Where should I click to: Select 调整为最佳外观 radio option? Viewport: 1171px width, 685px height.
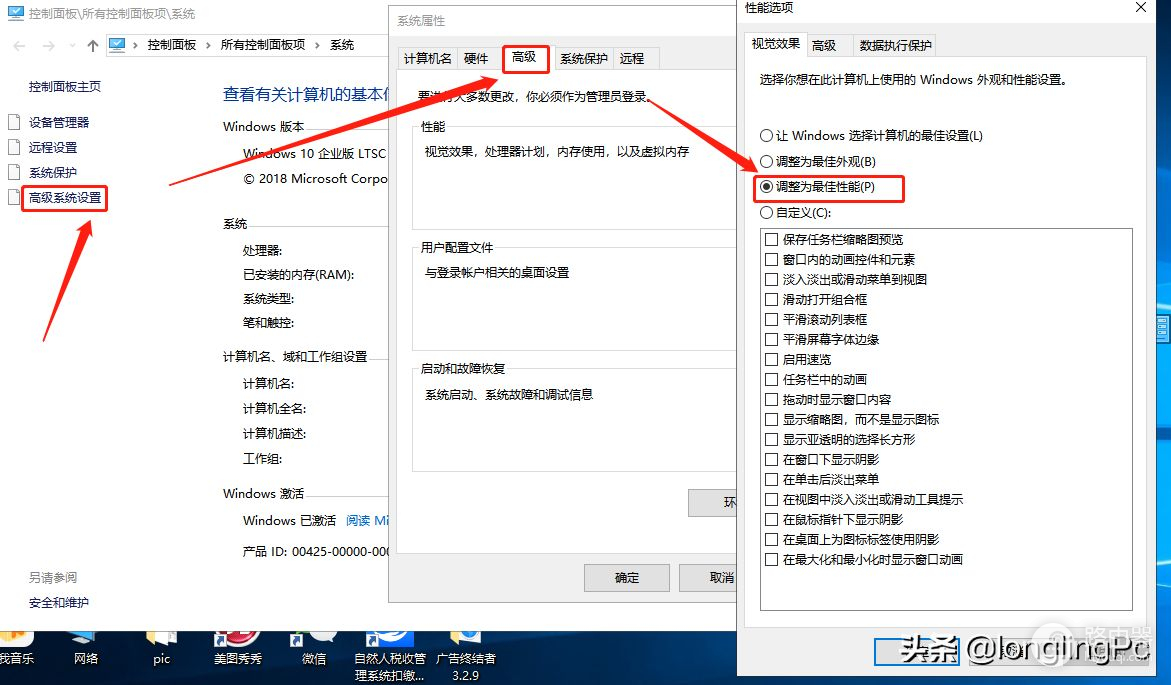coord(818,161)
